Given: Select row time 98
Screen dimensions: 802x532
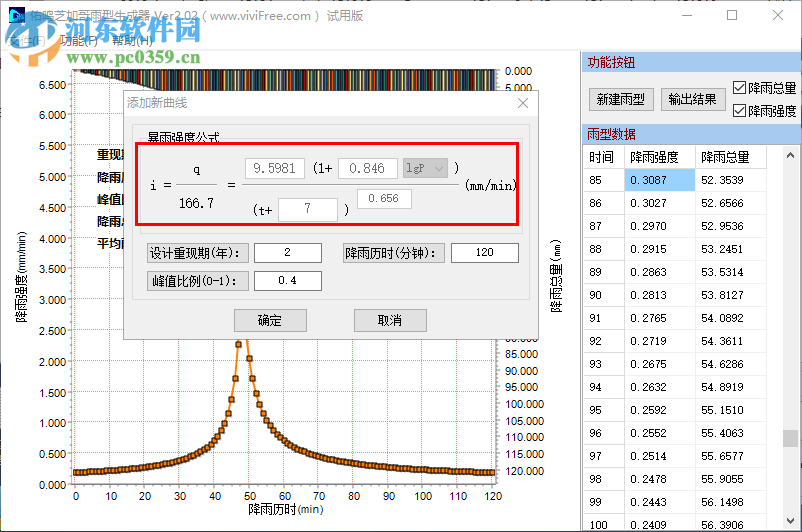Looking at the screenshot, I should (604, 479).
